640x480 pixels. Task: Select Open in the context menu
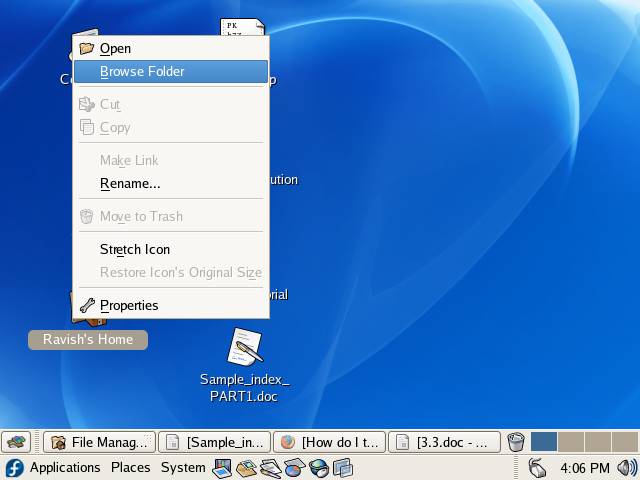click(x=115, y=48)
